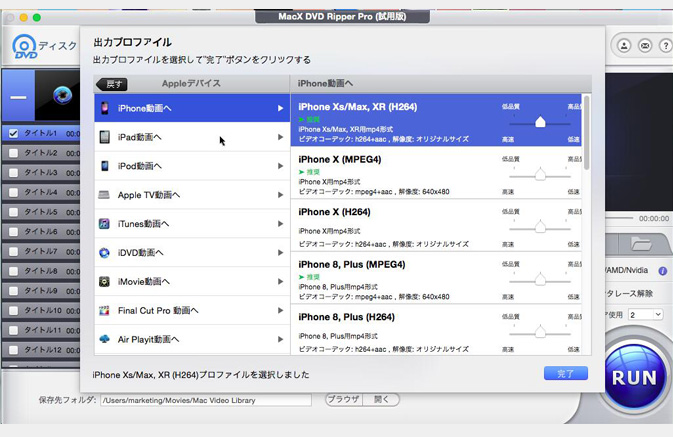Select the iPhone 8, Plus (H264) profile
The width and height of the screenshot is (673, 437).
(x=436, y=330)
